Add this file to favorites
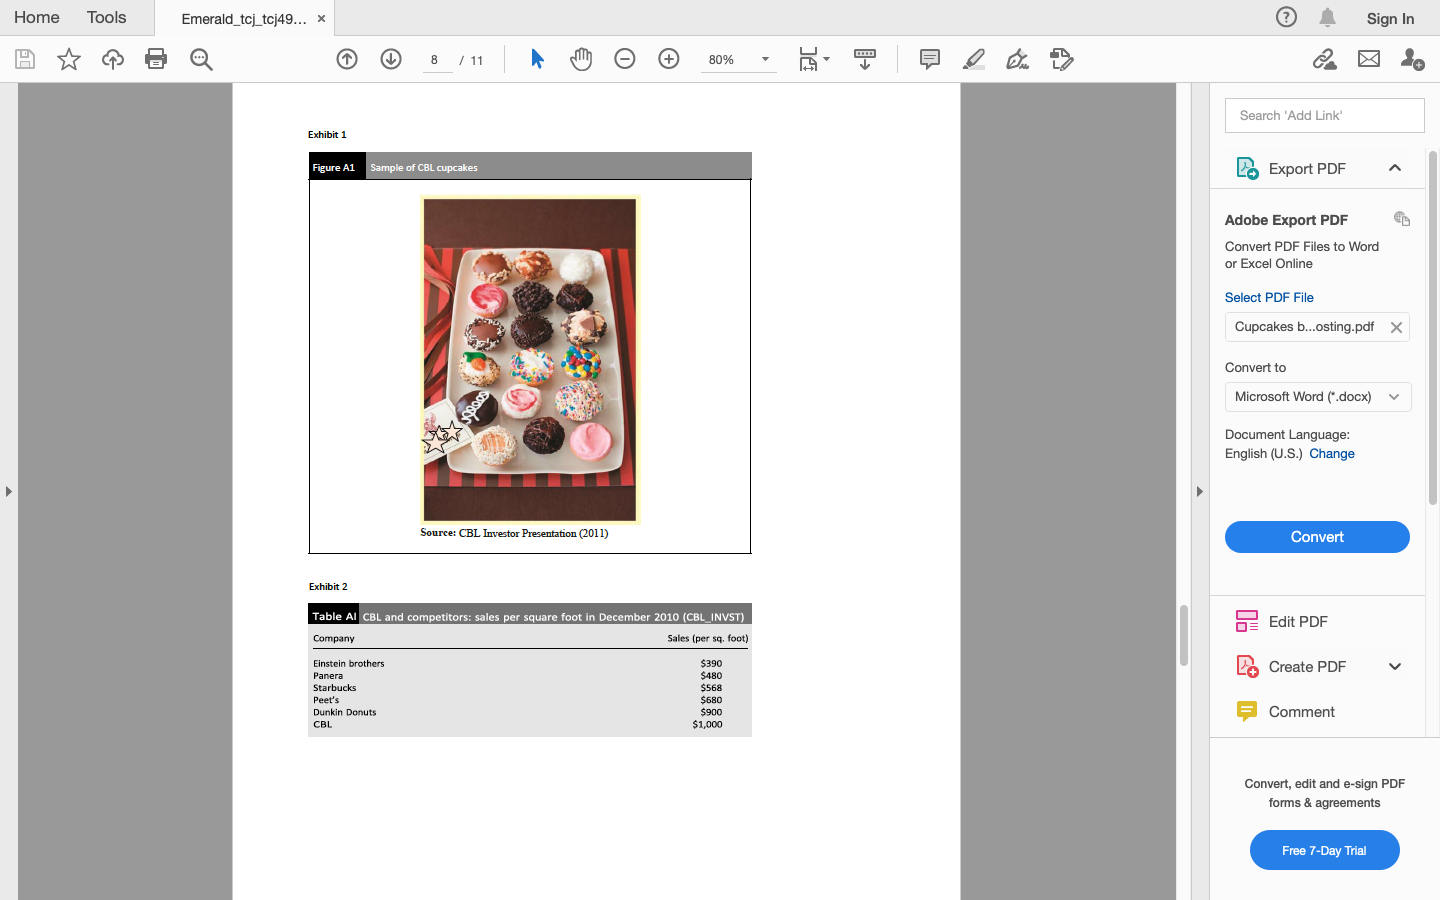The width and height of the screenshot is (1440, 900). click(68, 59)
